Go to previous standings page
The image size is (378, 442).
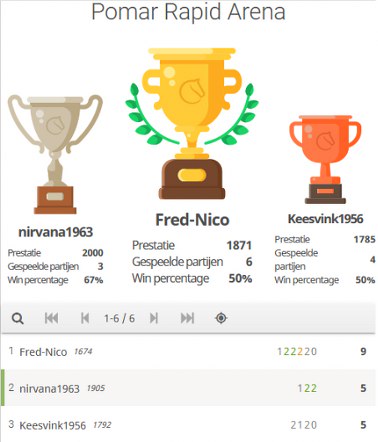tap(85, 318)
